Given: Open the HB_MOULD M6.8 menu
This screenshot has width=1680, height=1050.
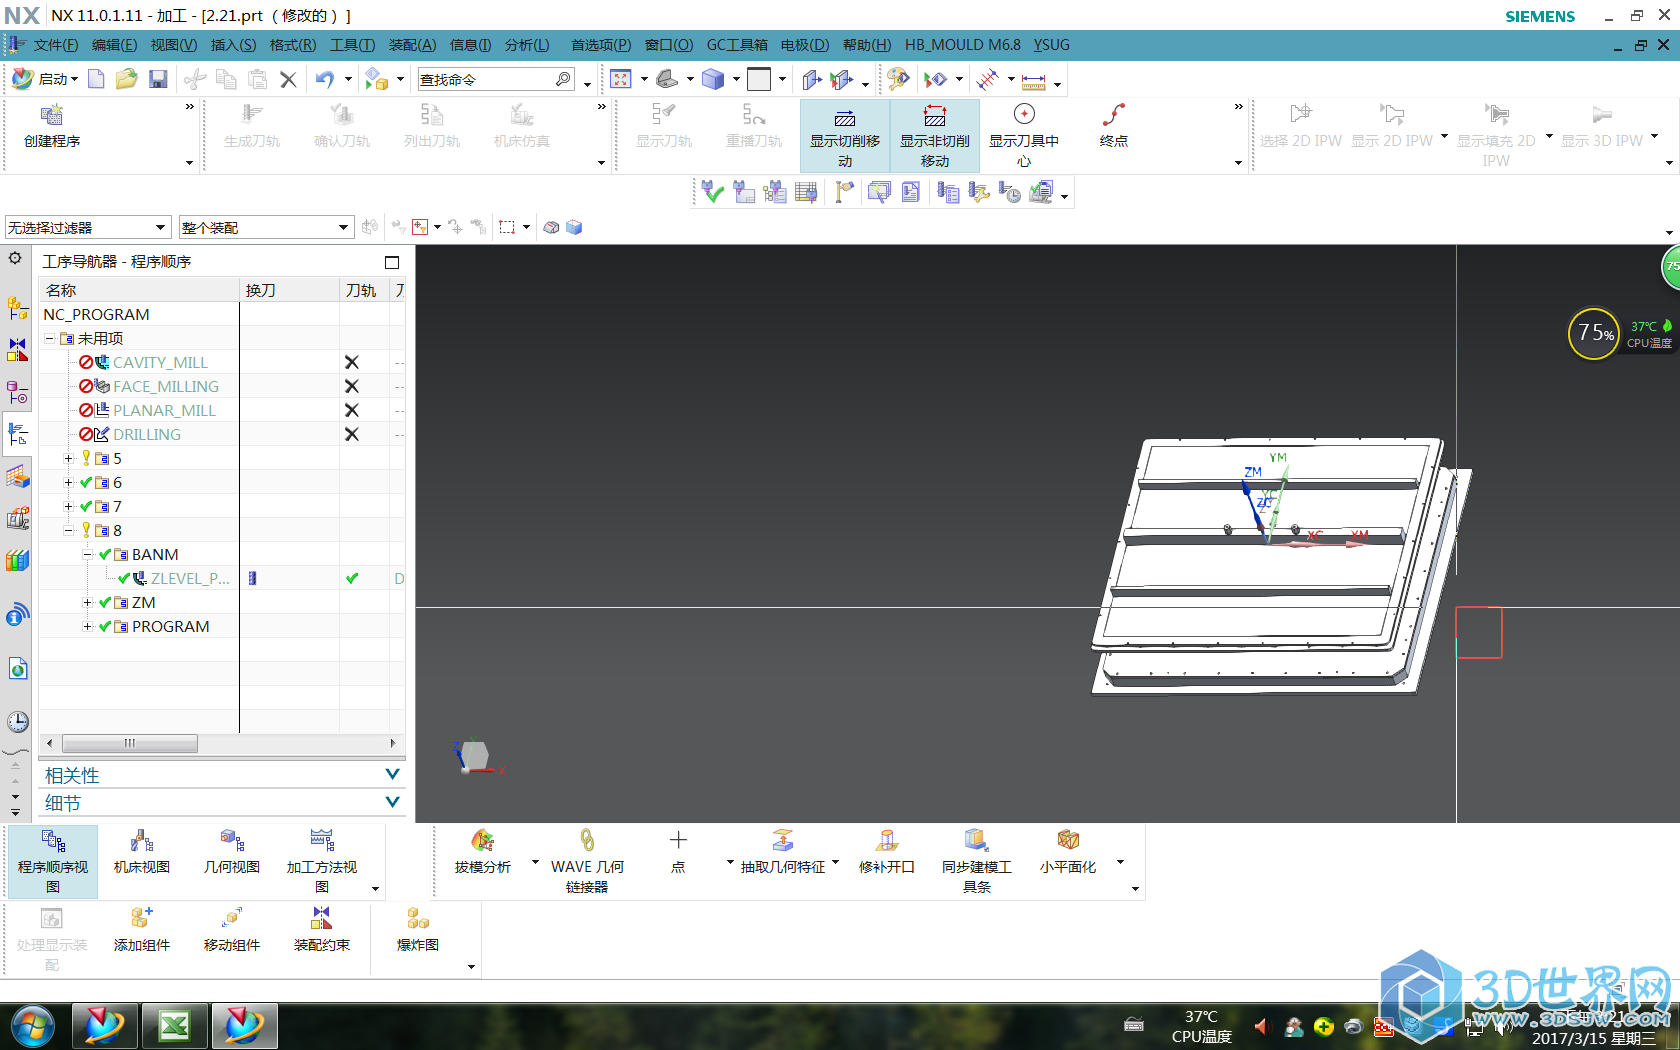Looking at the screenshot, I should 963,45.
